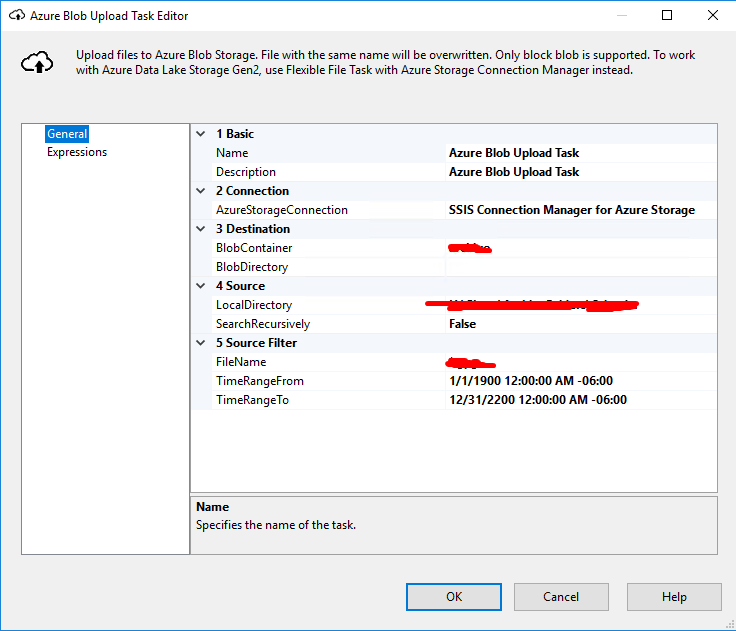Collapse the 4 Source section
Screen dimensions: 736x631
[201, 286]
